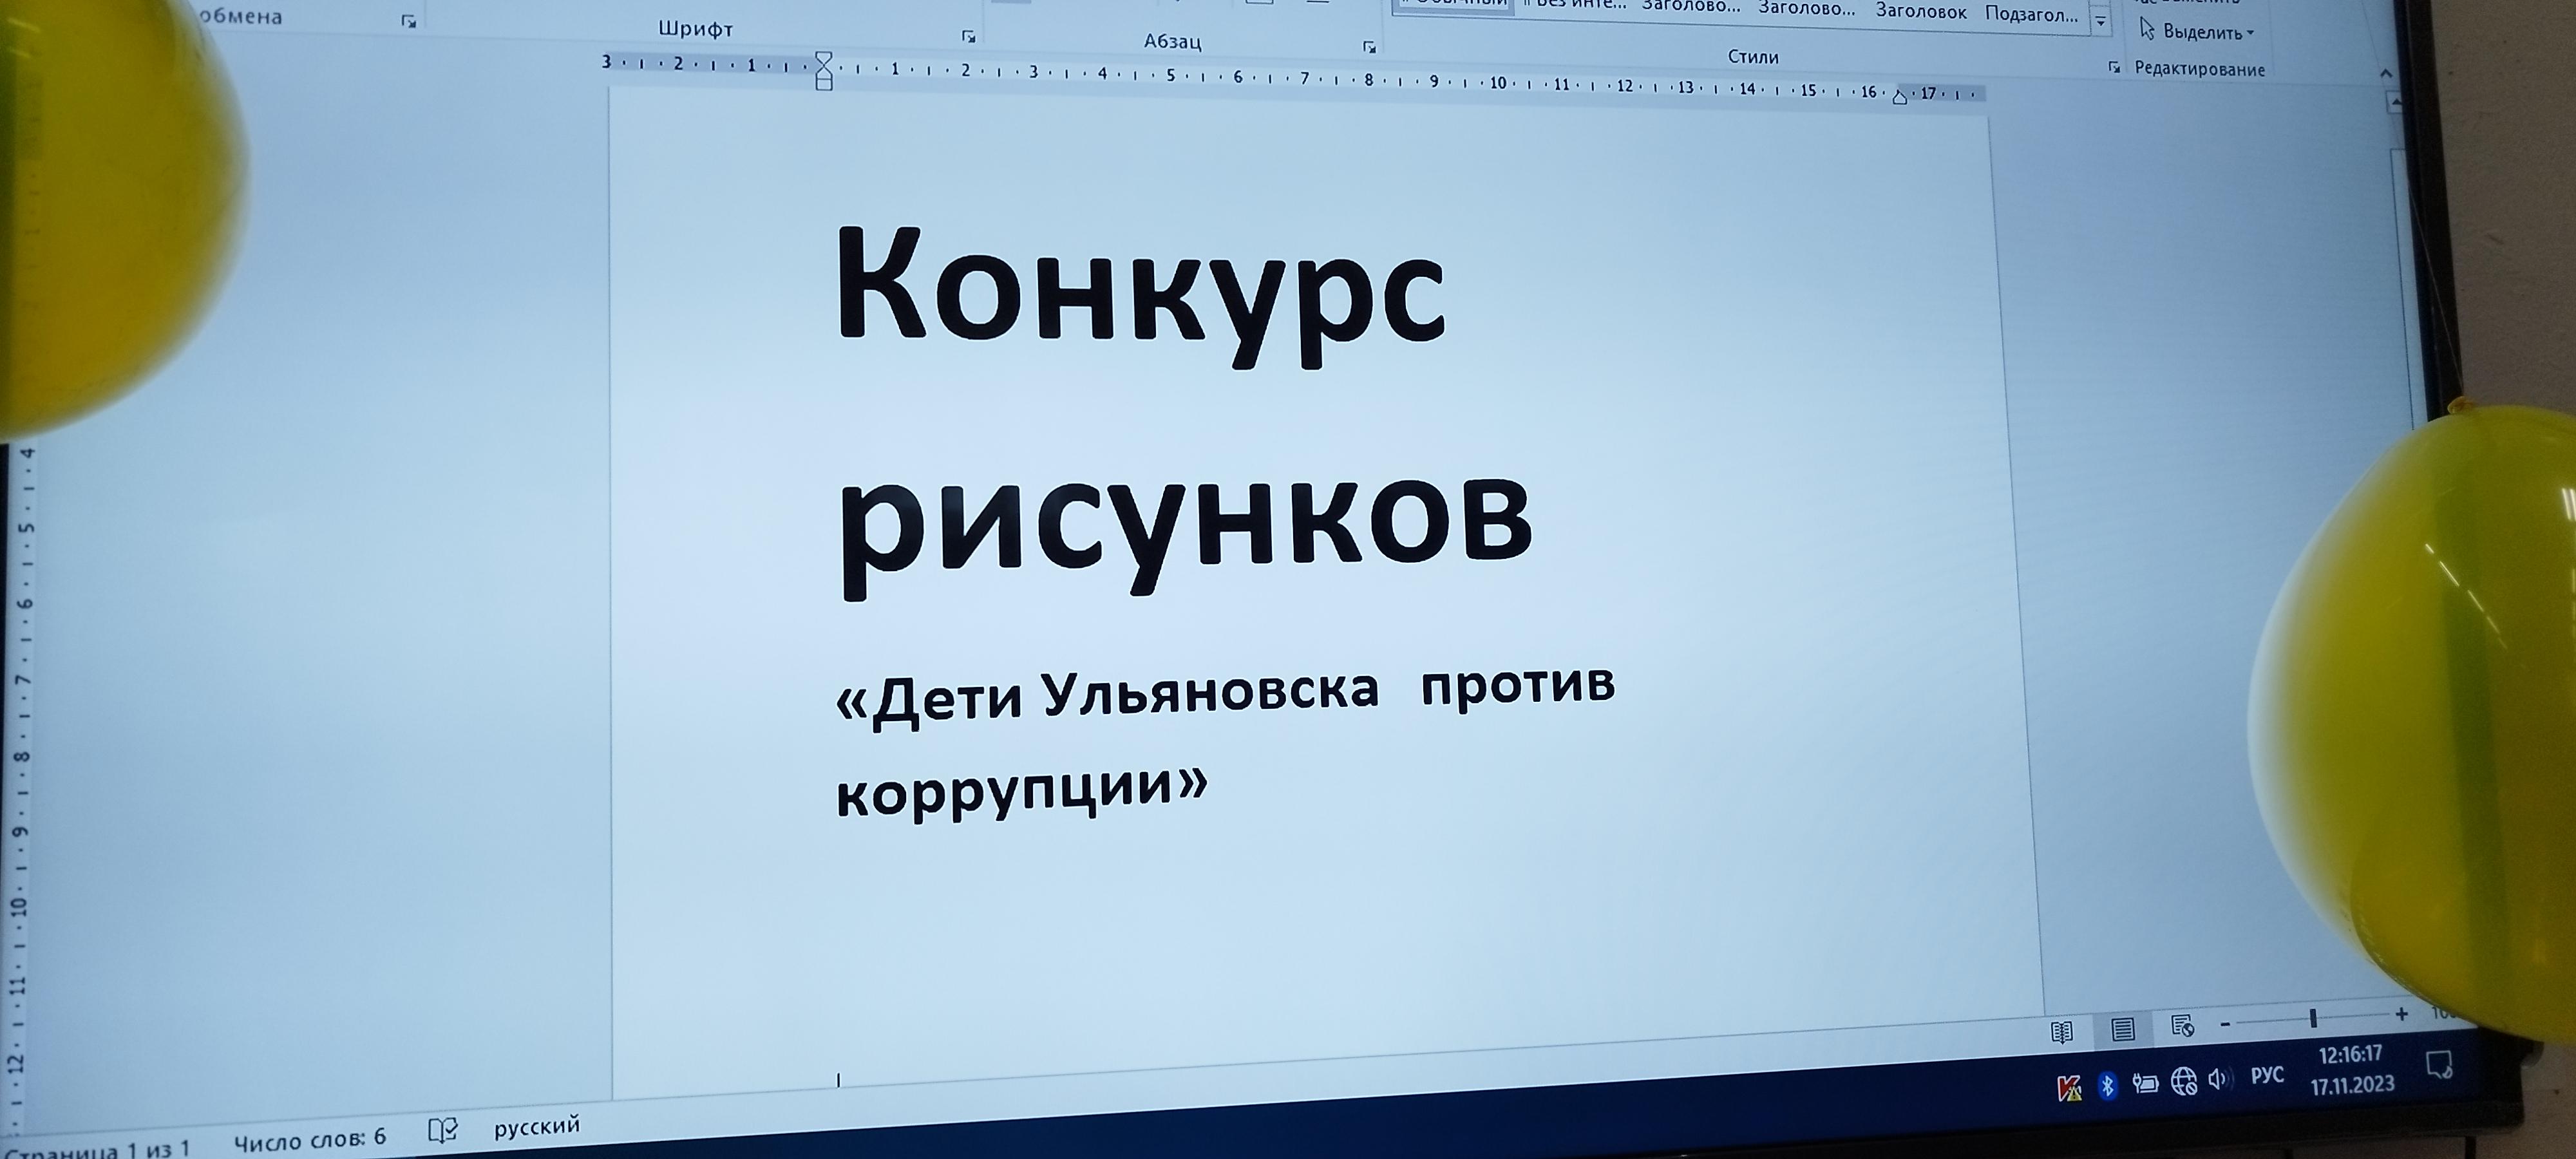Open the Шрифт dialog launcher
The image size is (2576, 1159).
[968, 36]
